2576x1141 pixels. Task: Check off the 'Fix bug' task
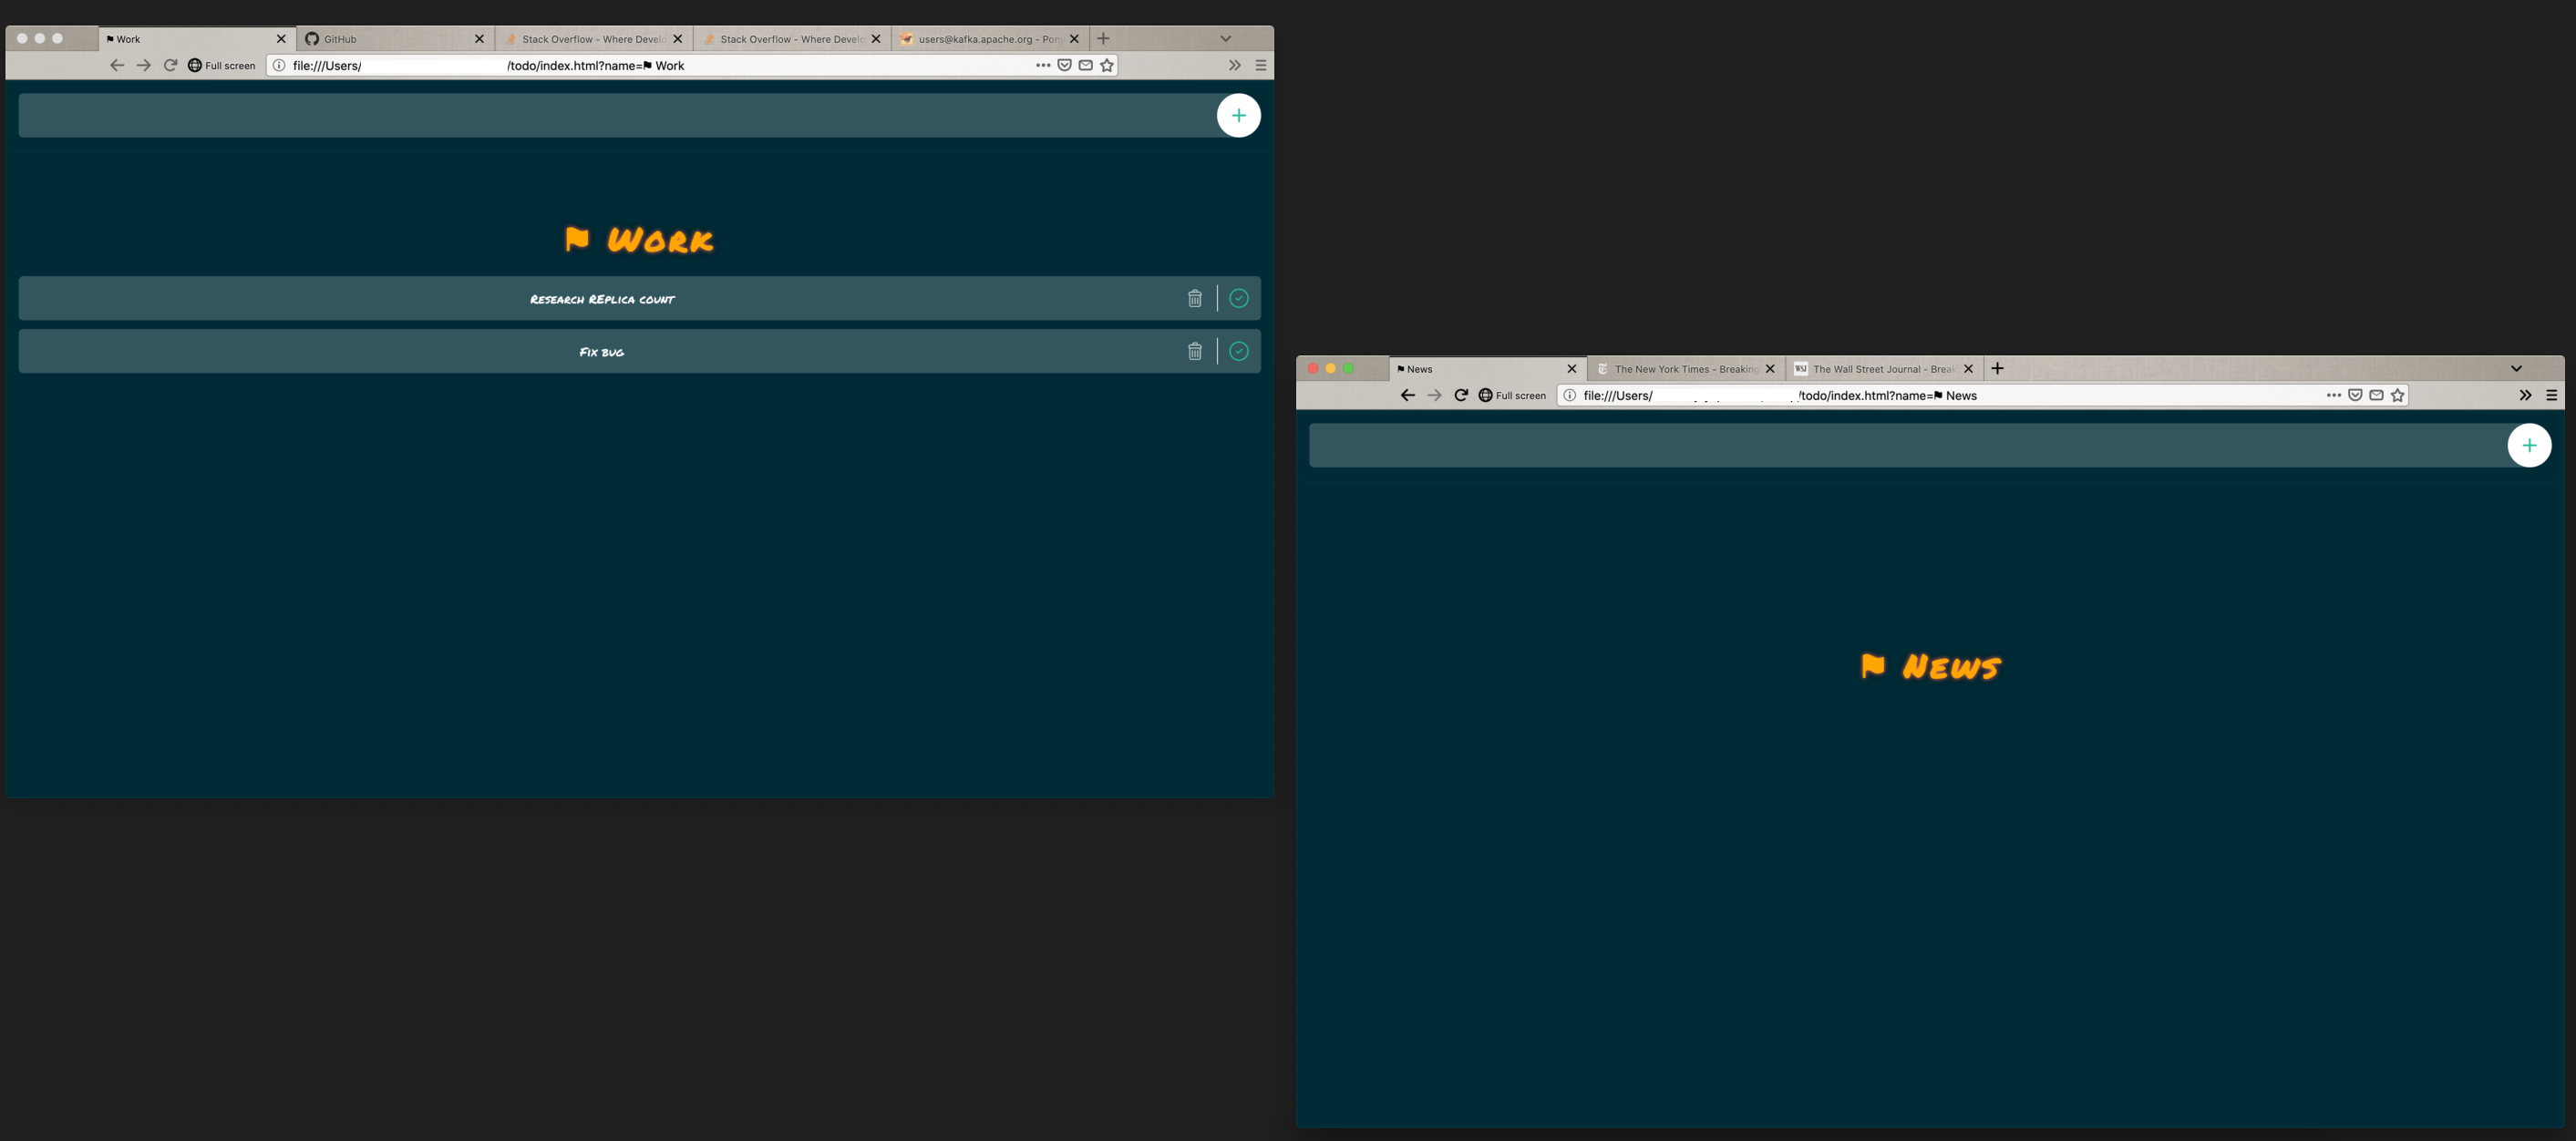(x=1238, y=351)
